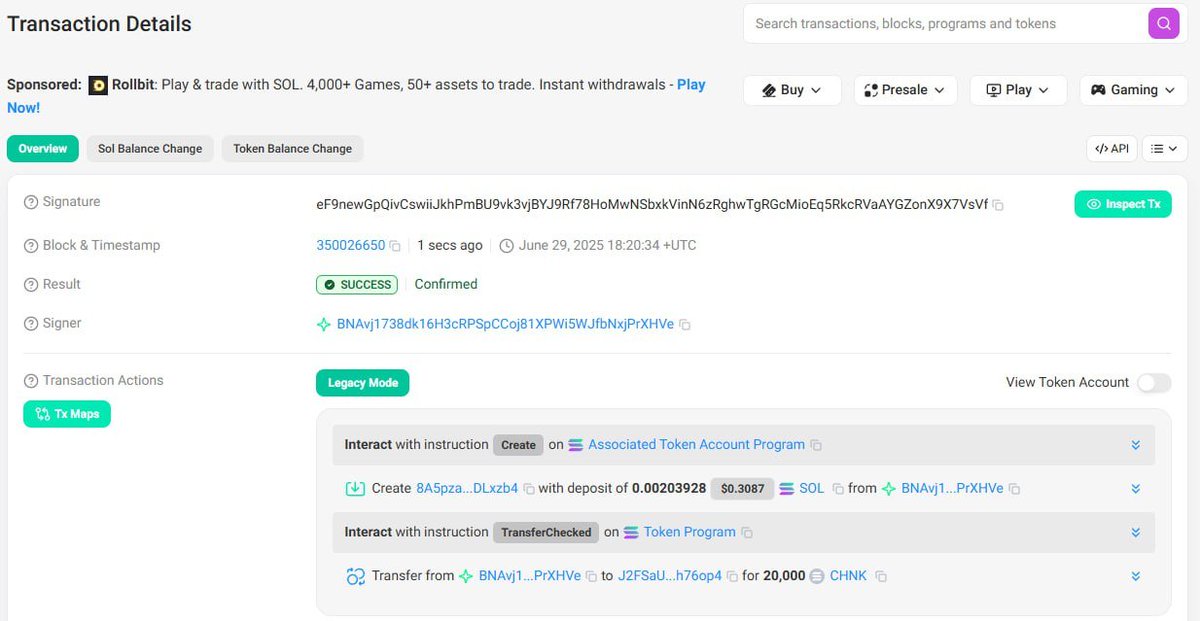Copy the transaction signature
1200x621 pixels.
pos(998,205)
